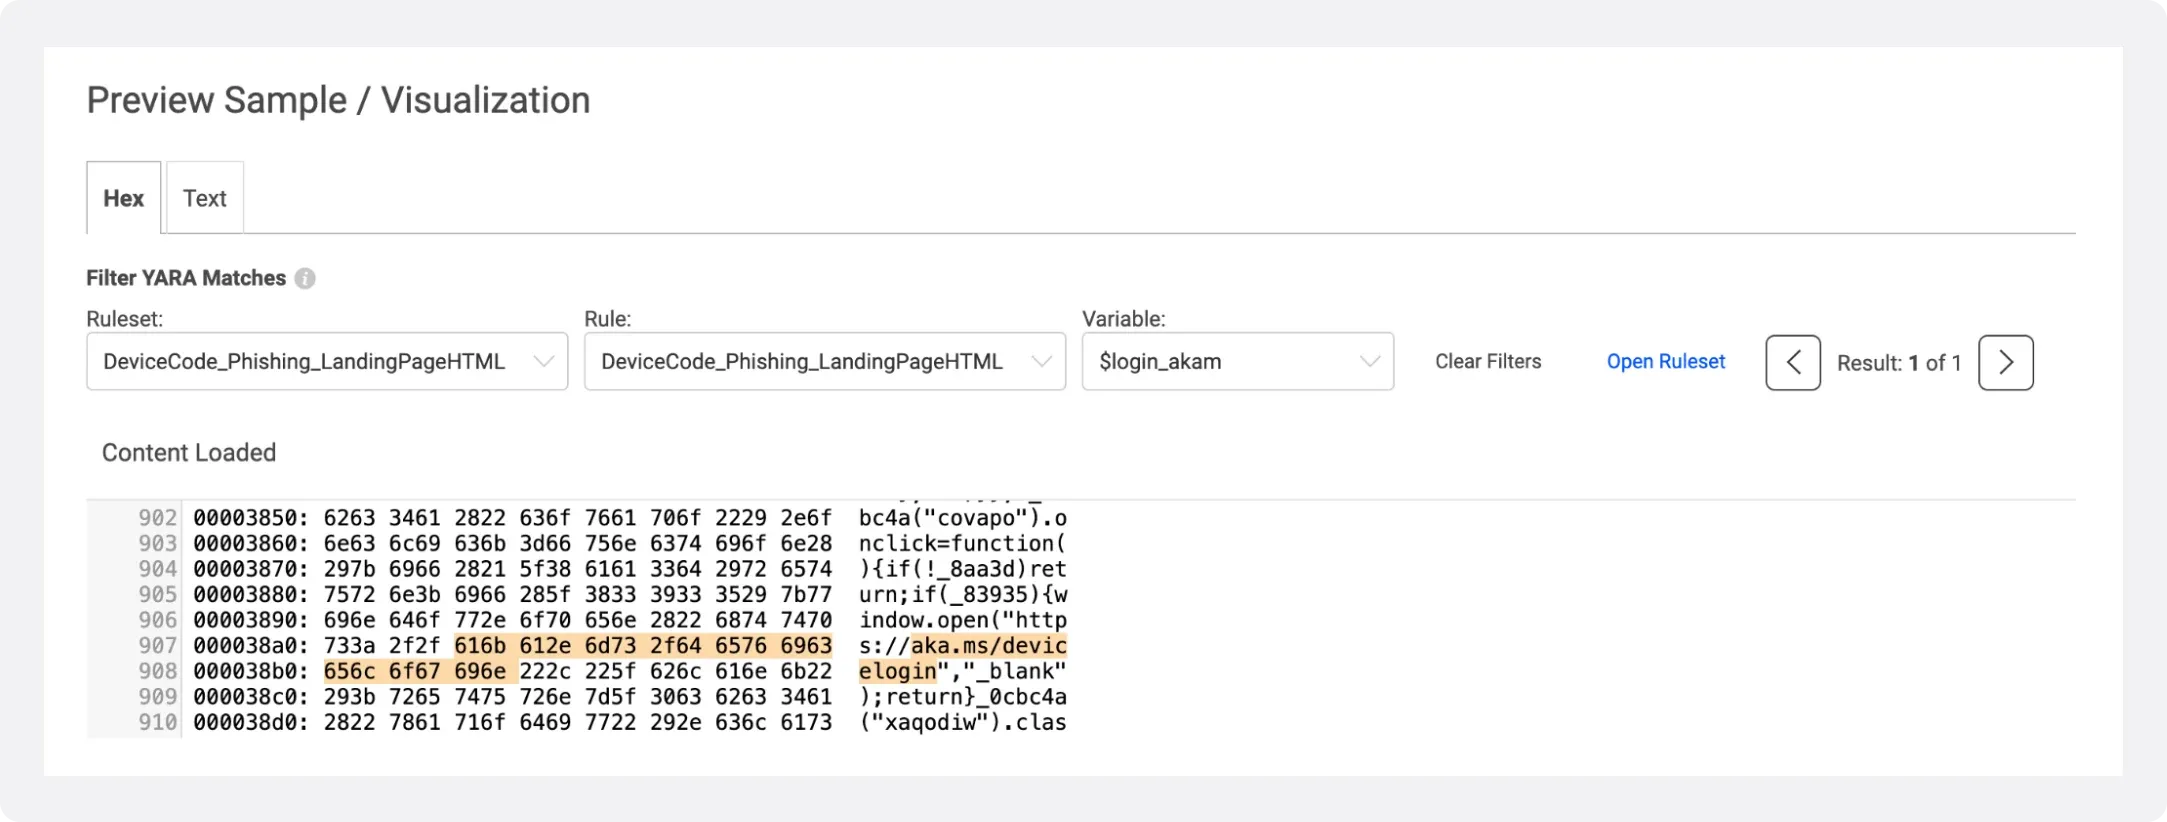Click ASCII text 'bc4a("covapo").o'

(x=963, y=518)
